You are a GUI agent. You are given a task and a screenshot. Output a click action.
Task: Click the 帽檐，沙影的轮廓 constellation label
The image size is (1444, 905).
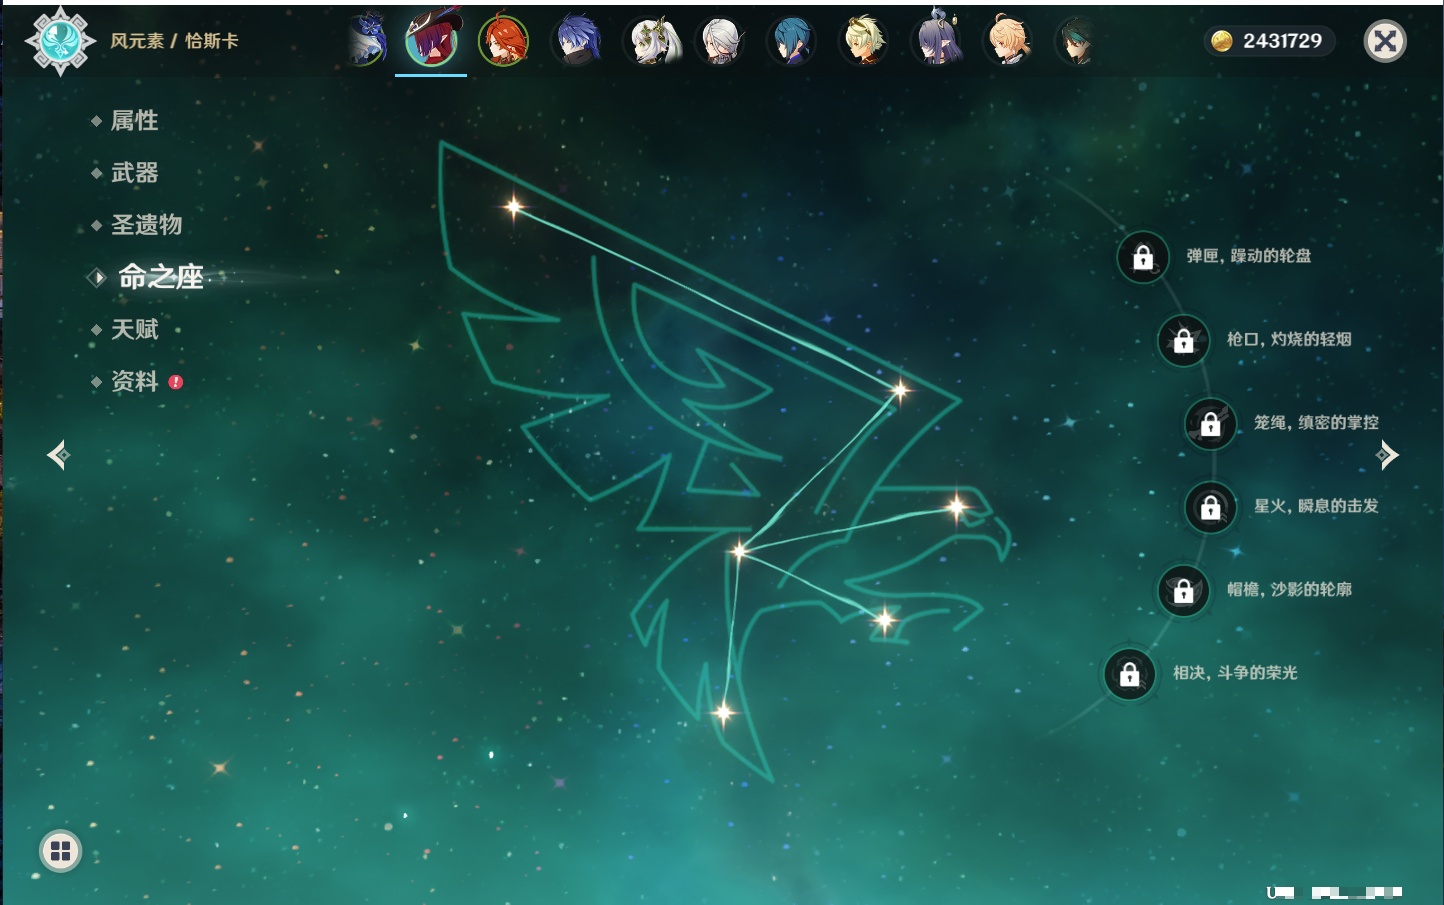point(1289,589)
